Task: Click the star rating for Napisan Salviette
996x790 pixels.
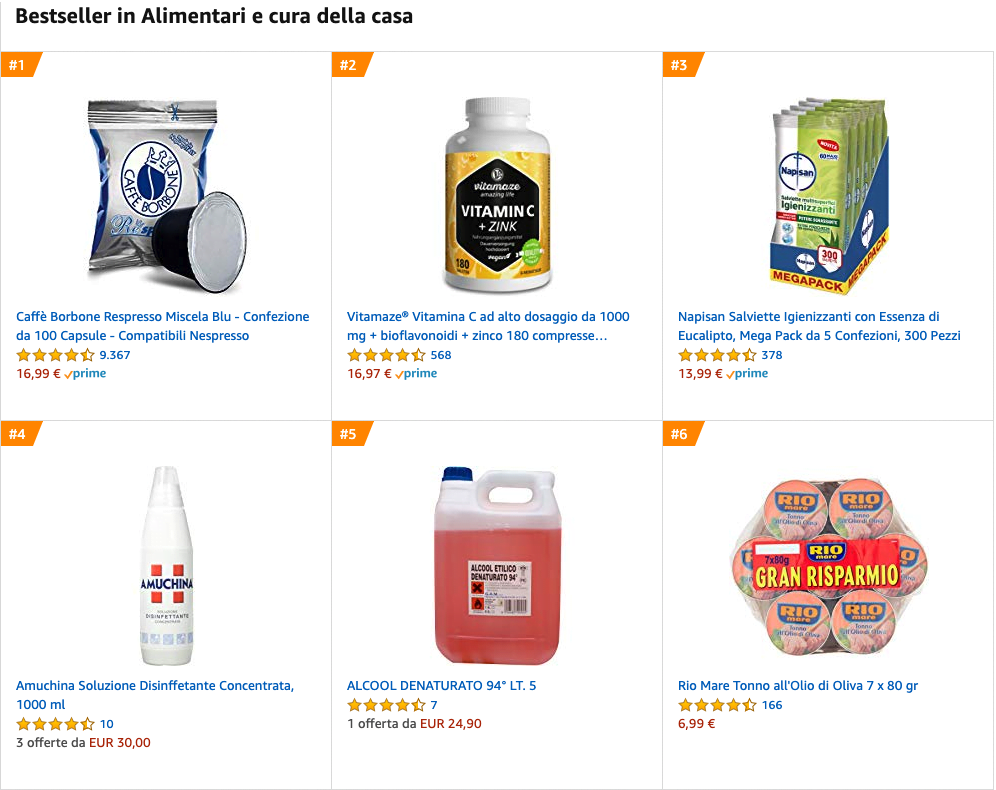Action: tap(717, 355)
